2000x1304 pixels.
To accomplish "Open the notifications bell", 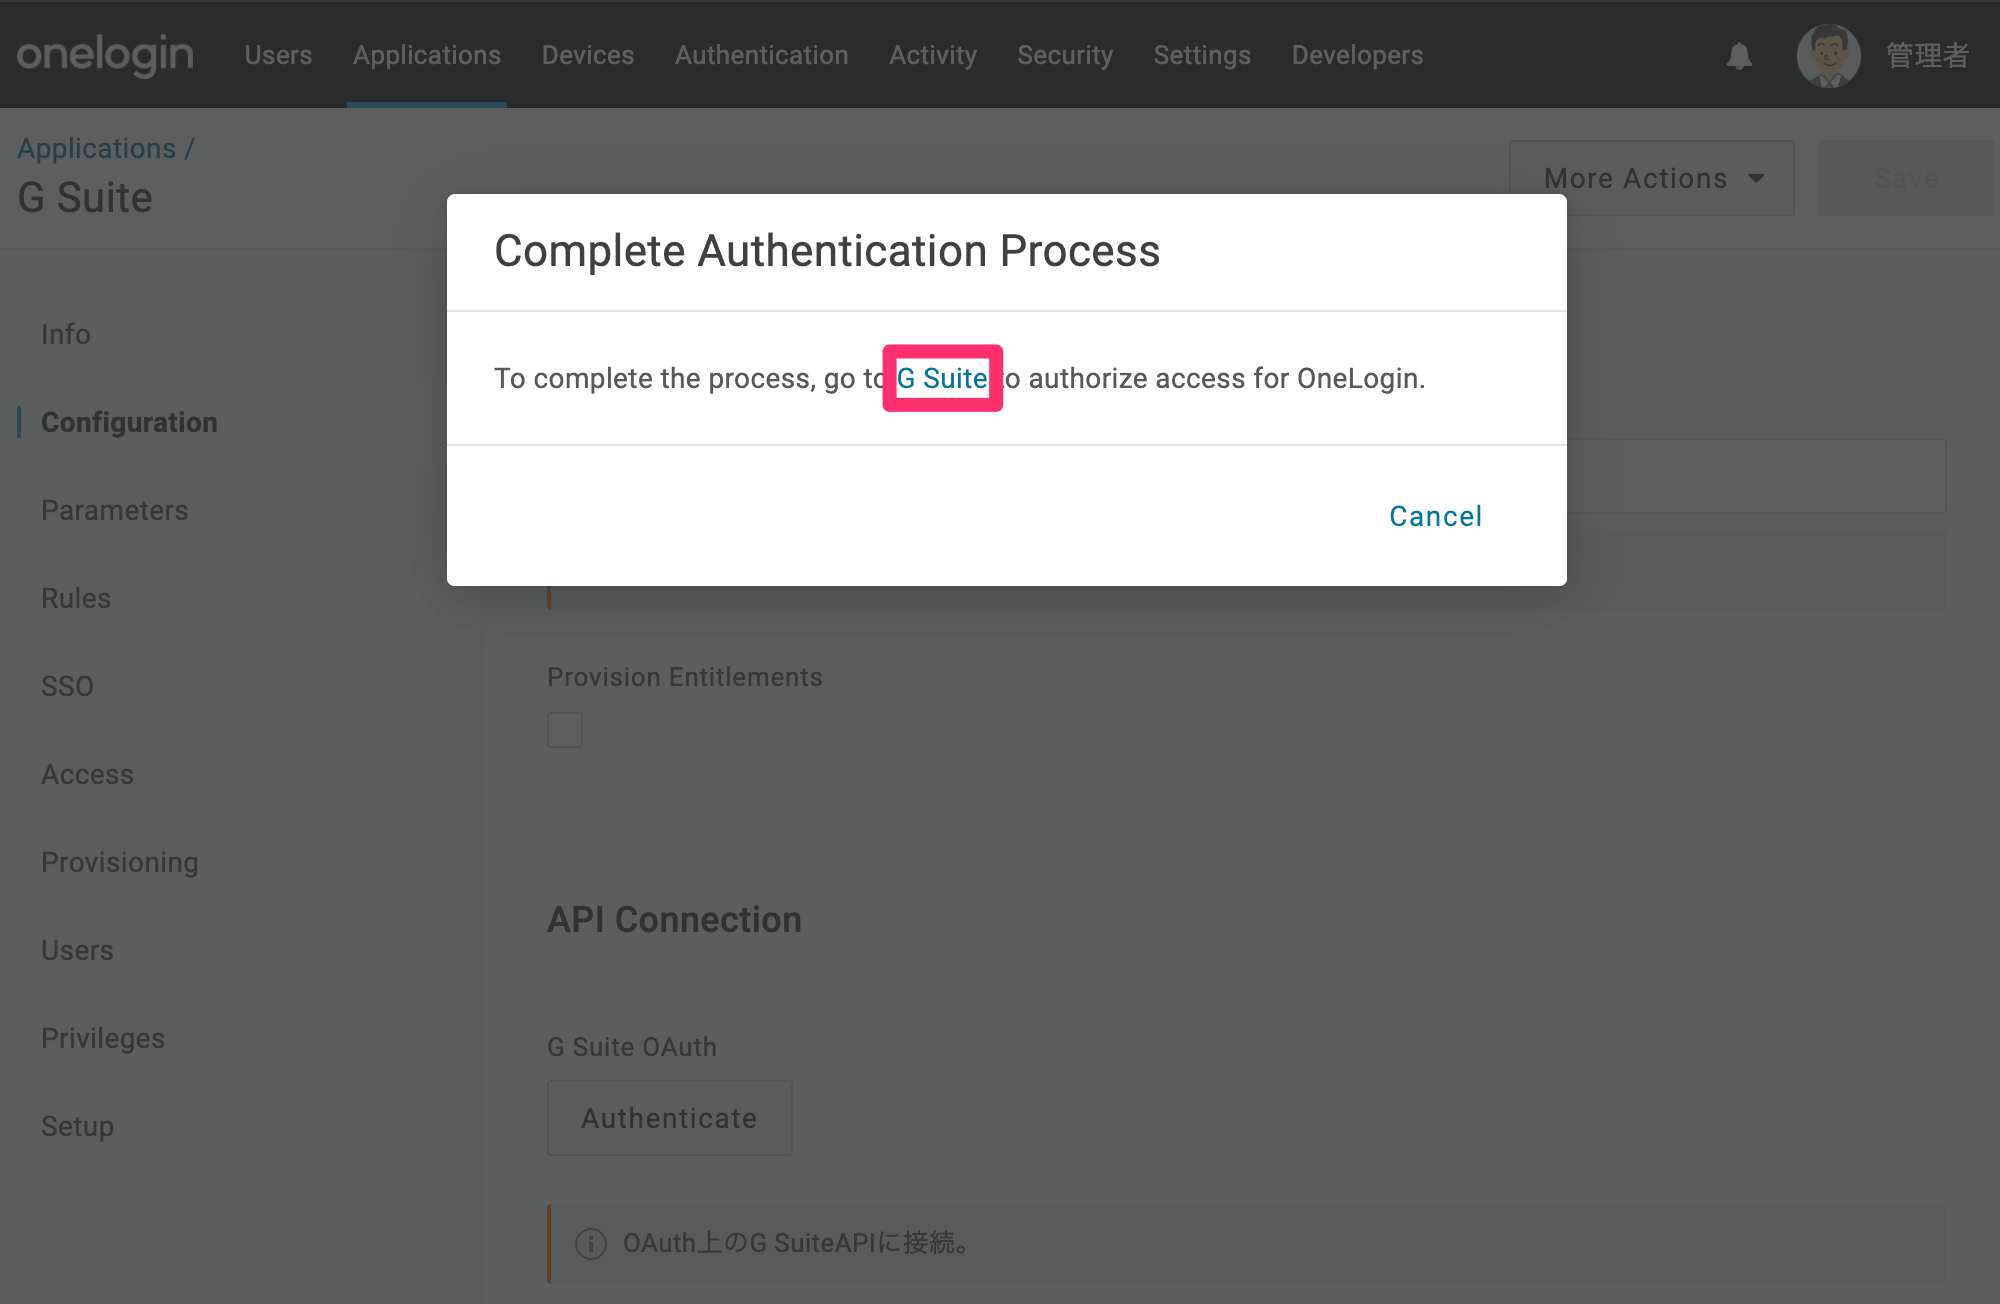I will (x=1739, y=56).
